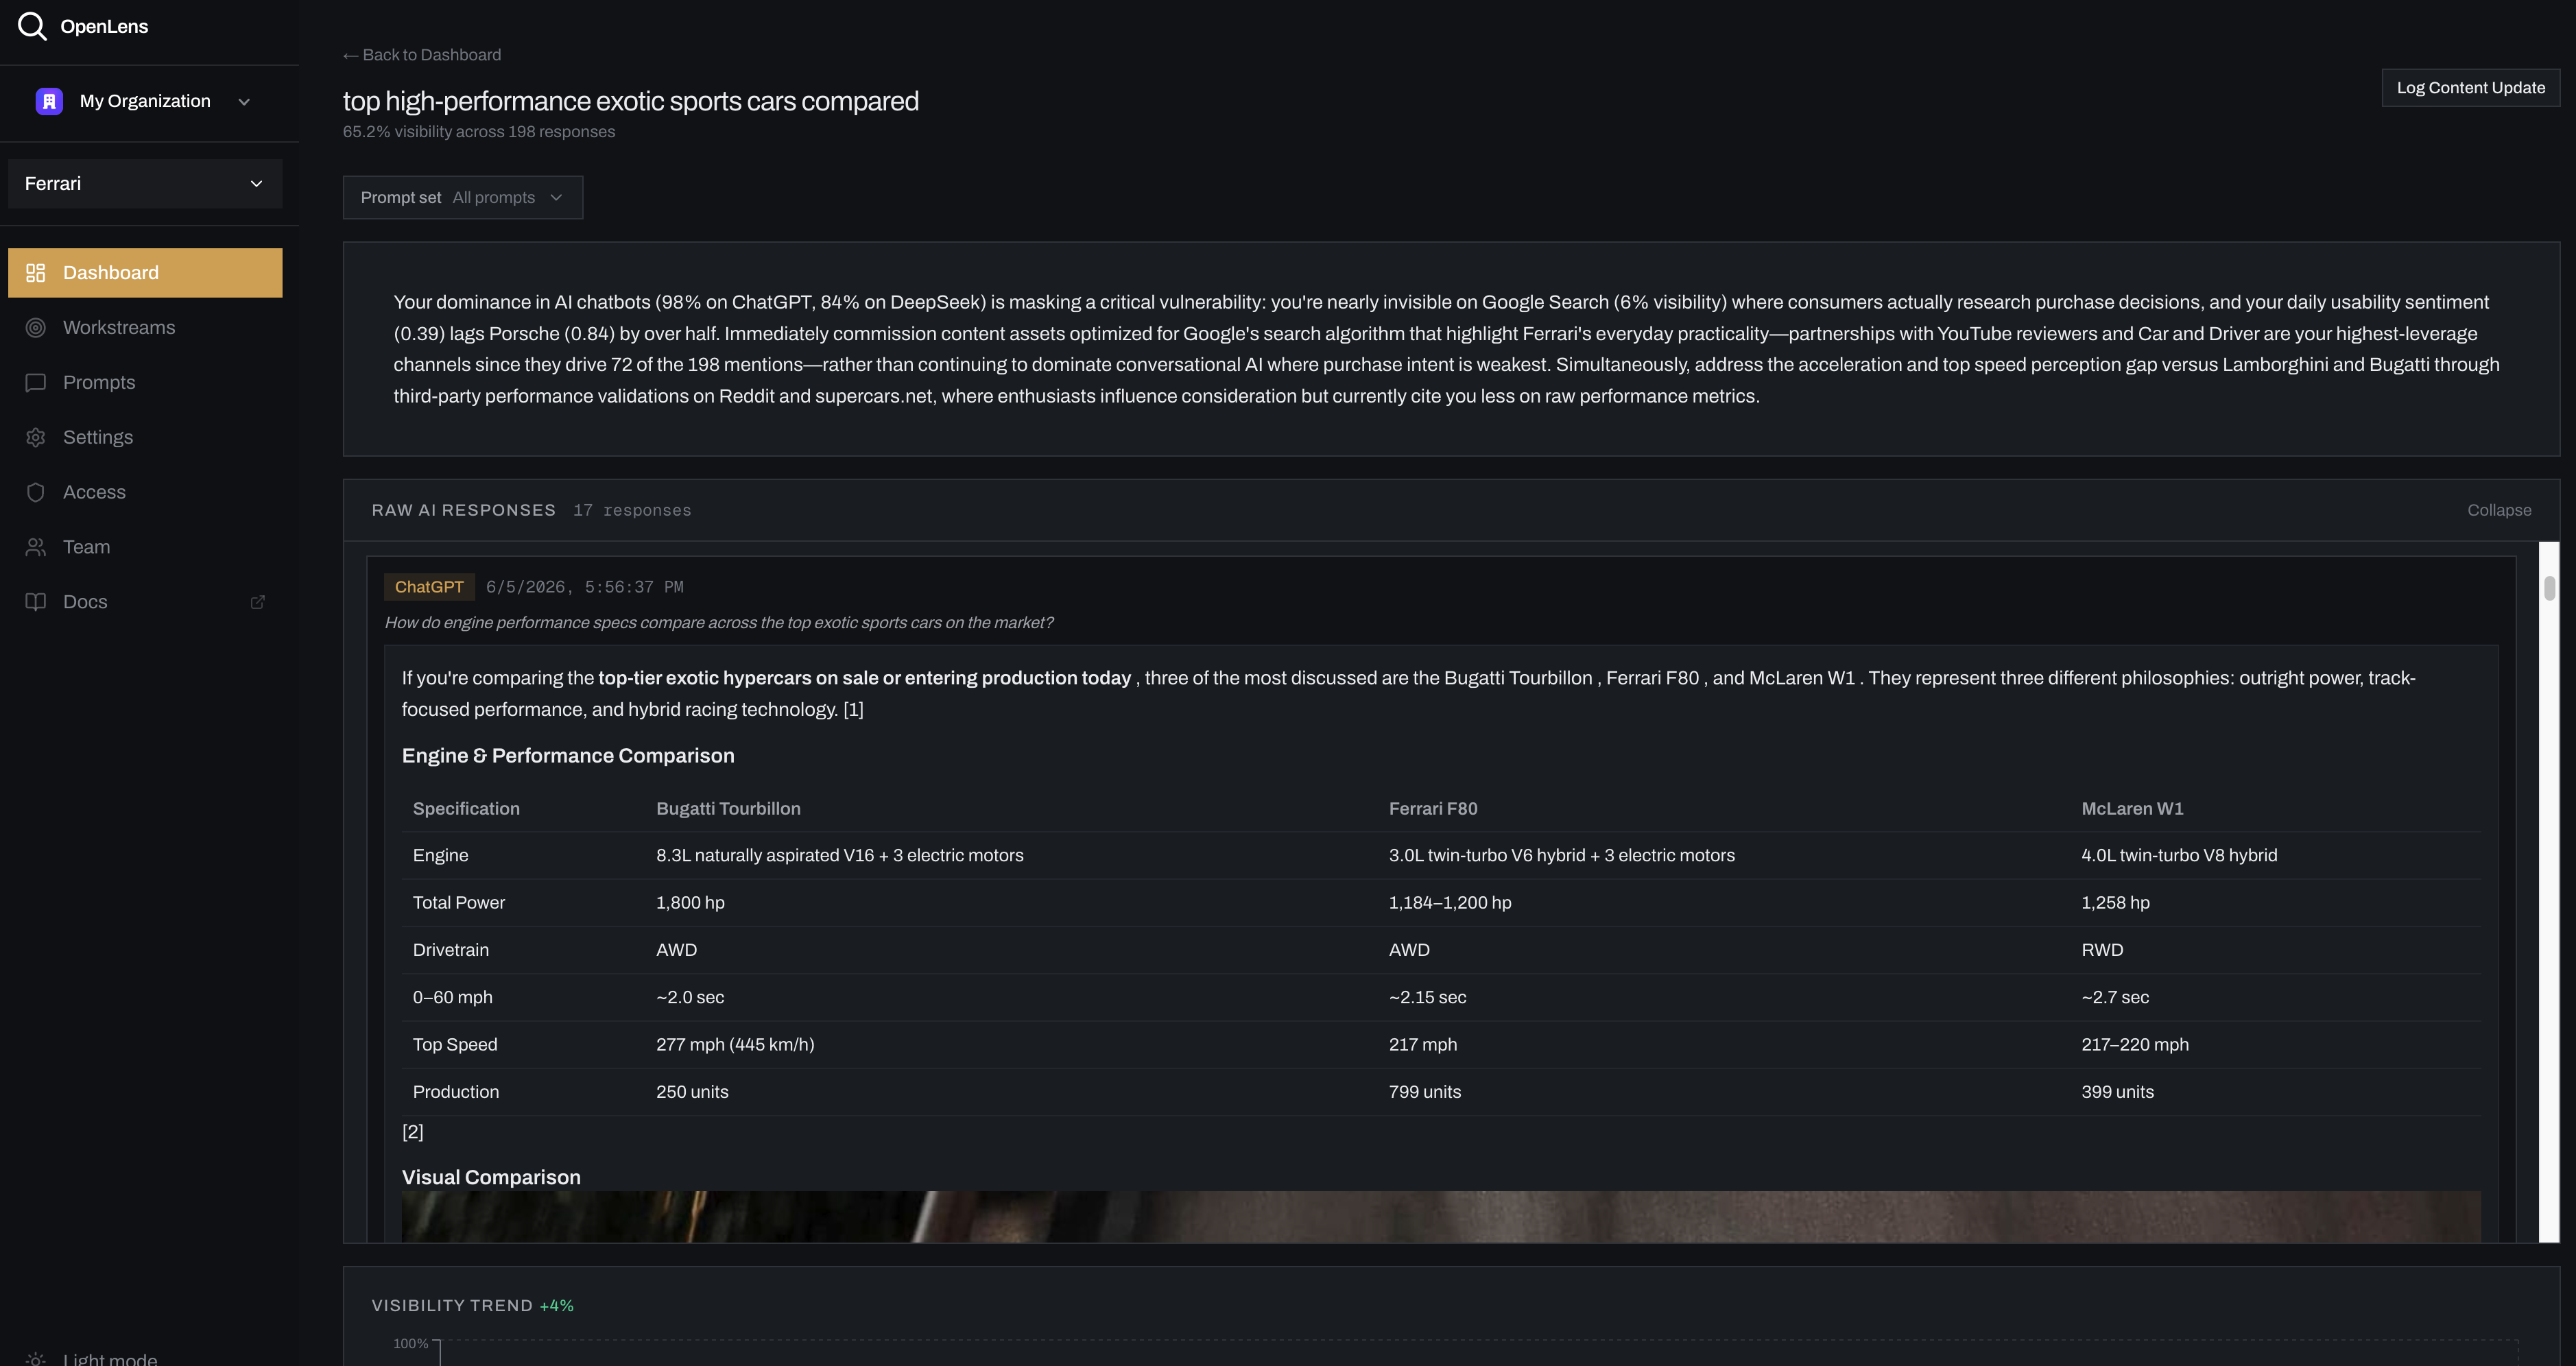Click the '4.0L twin-turbo V8 hybrid' cell
The width and height of the screenshot is (2576, 1366).
coord(2179,856)
